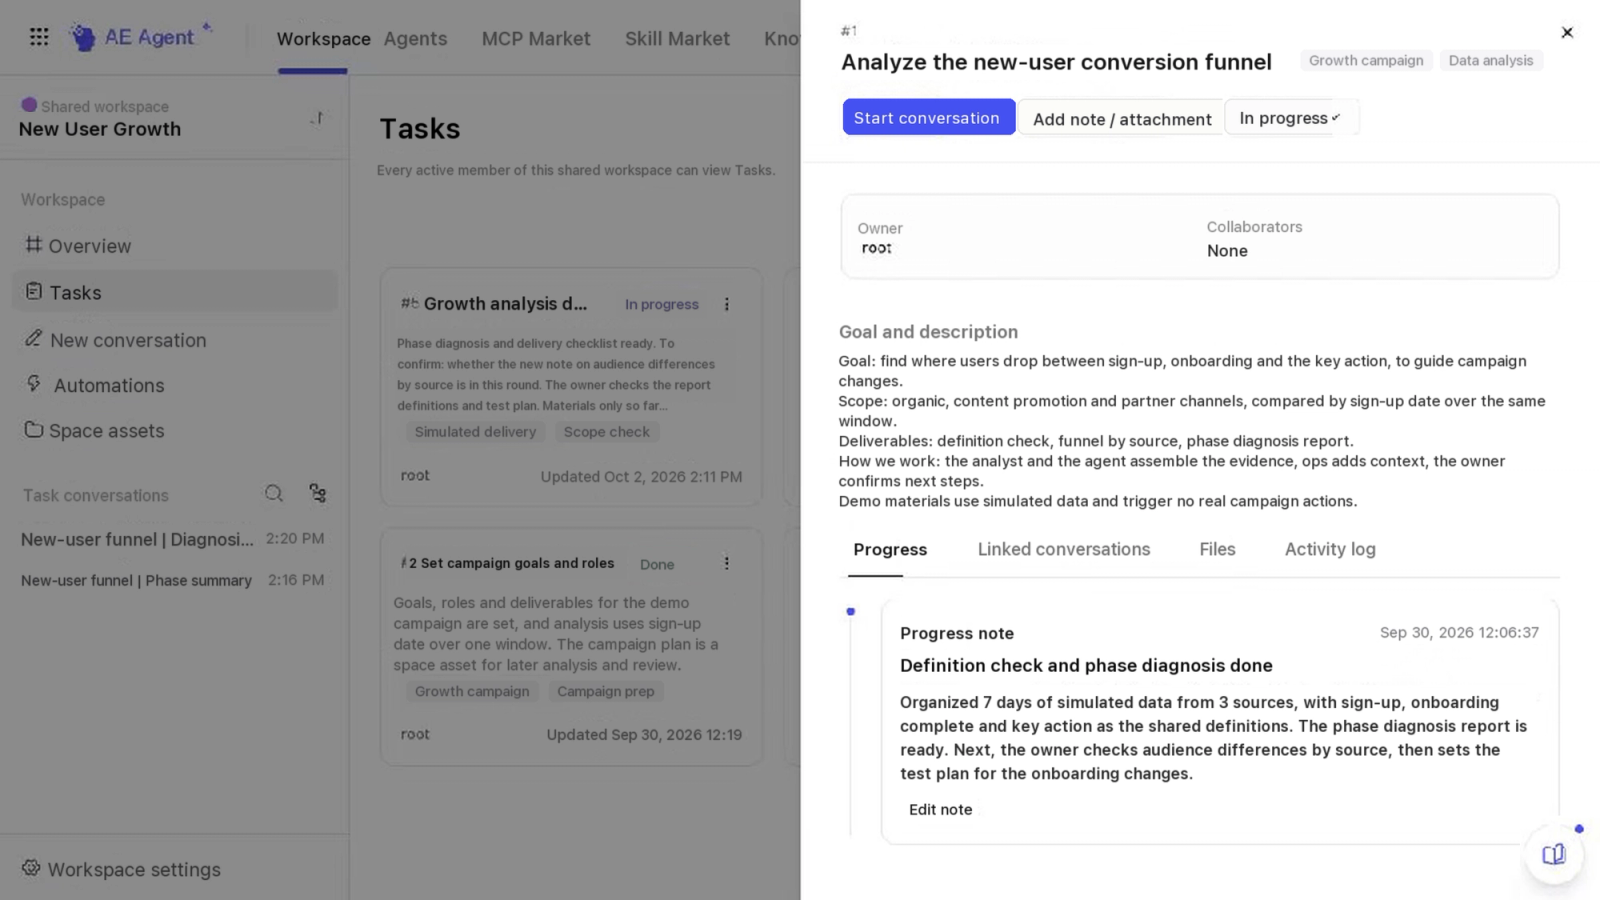Click Definition check and phase diagnosis done heading

1086,665
